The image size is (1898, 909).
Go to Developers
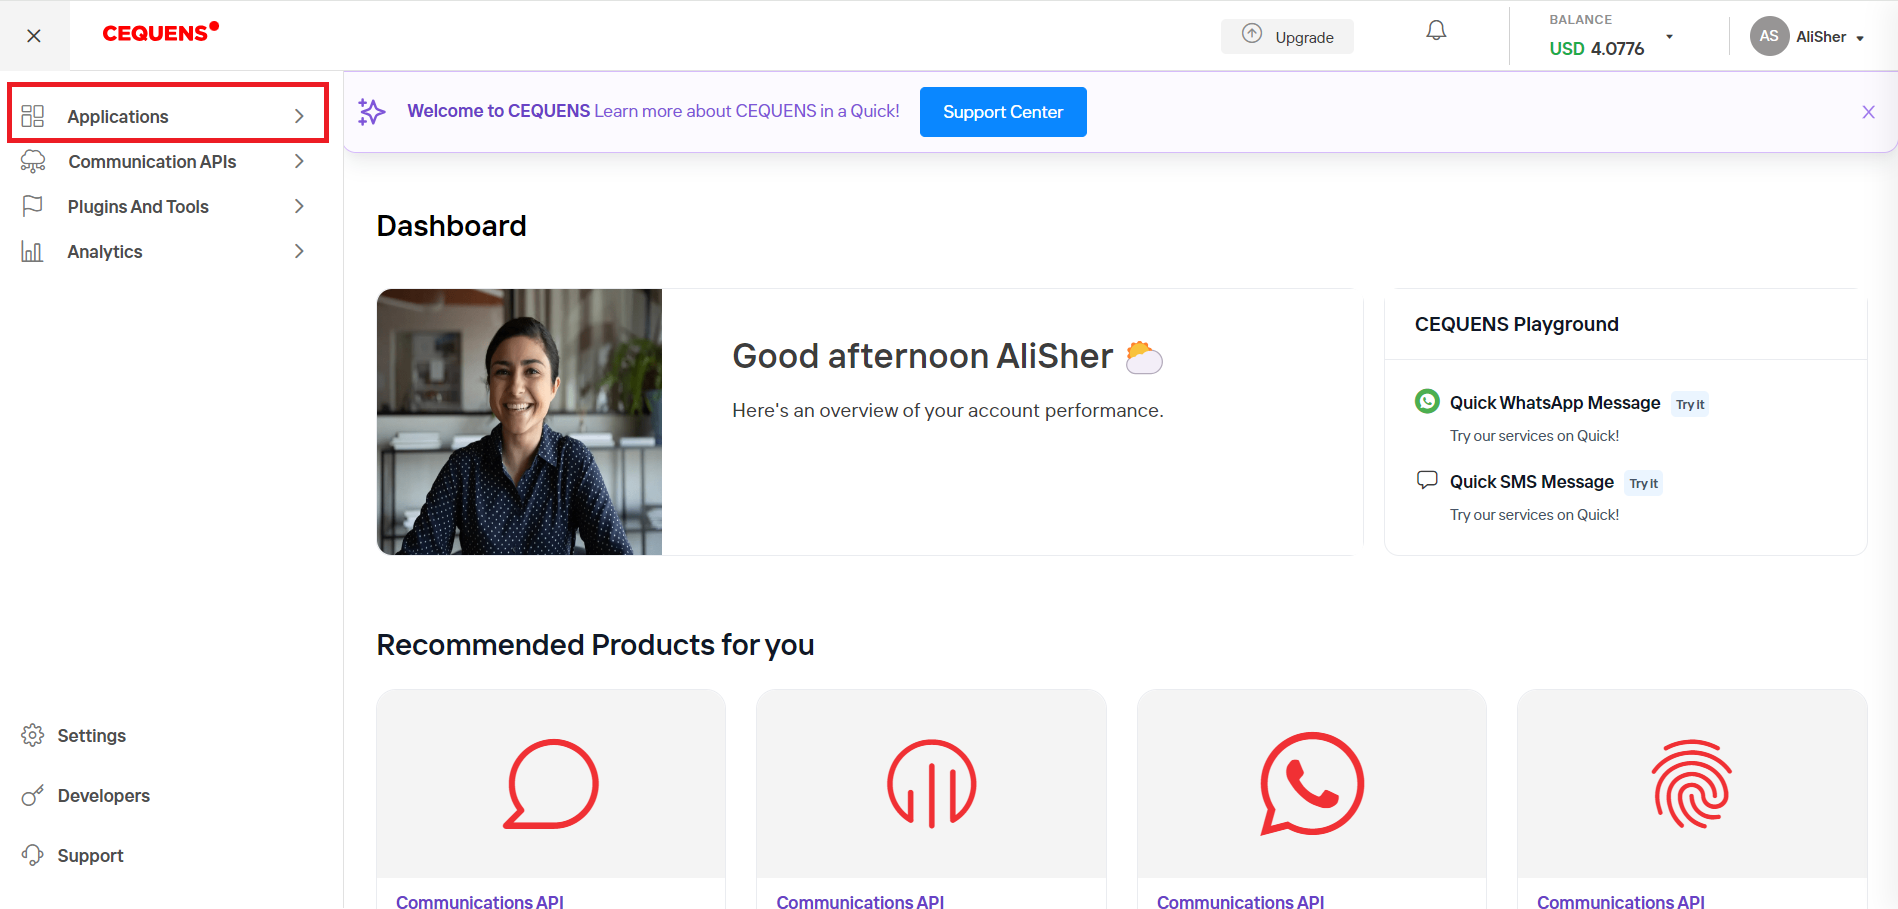104,795
